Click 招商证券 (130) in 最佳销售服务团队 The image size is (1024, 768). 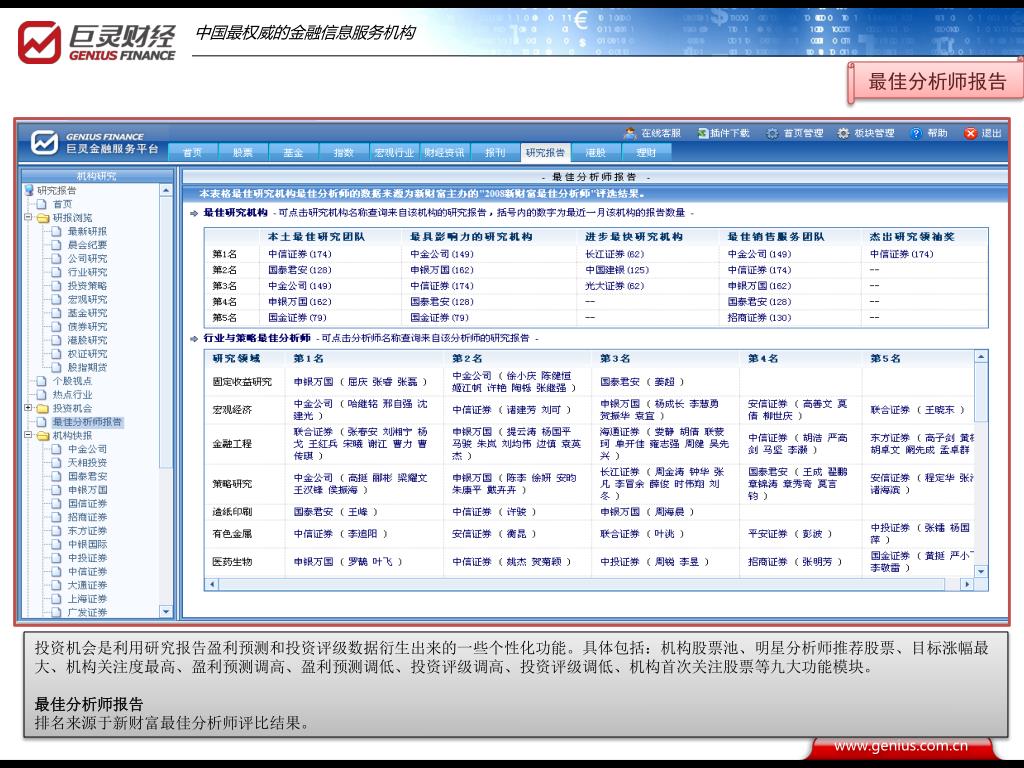[759, 317]
